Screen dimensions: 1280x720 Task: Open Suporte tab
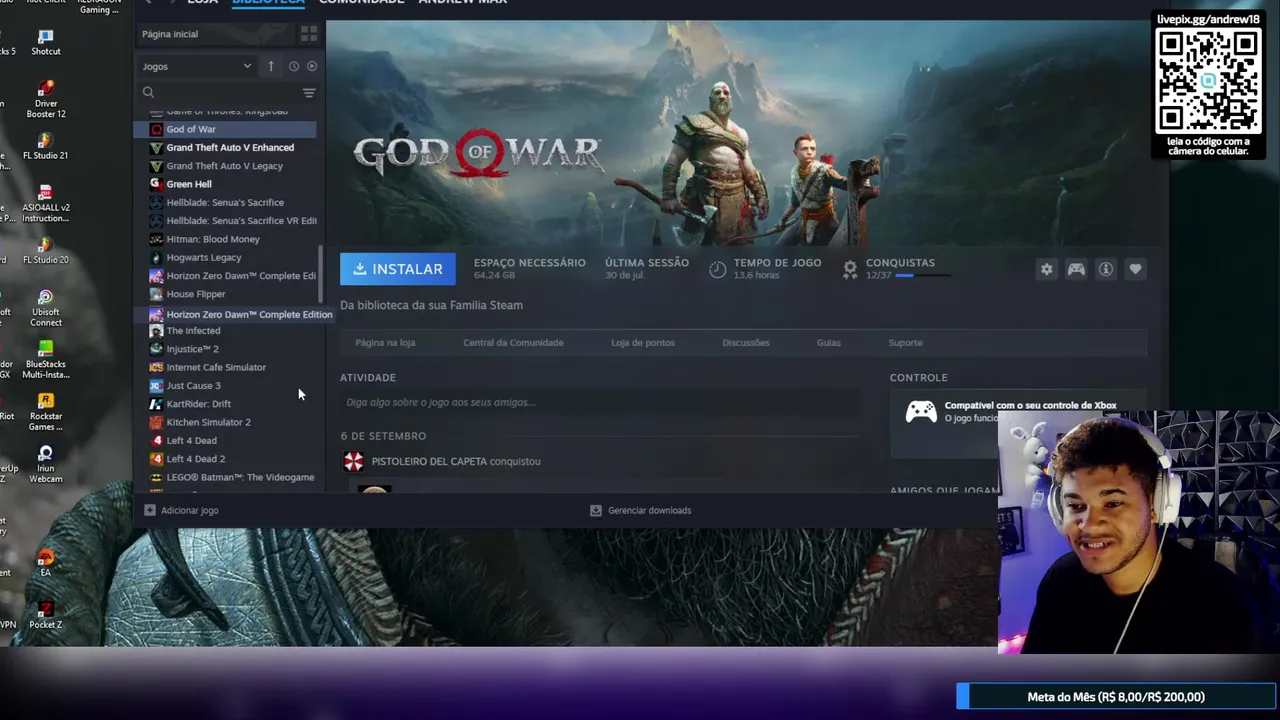(x=905, y=343)
